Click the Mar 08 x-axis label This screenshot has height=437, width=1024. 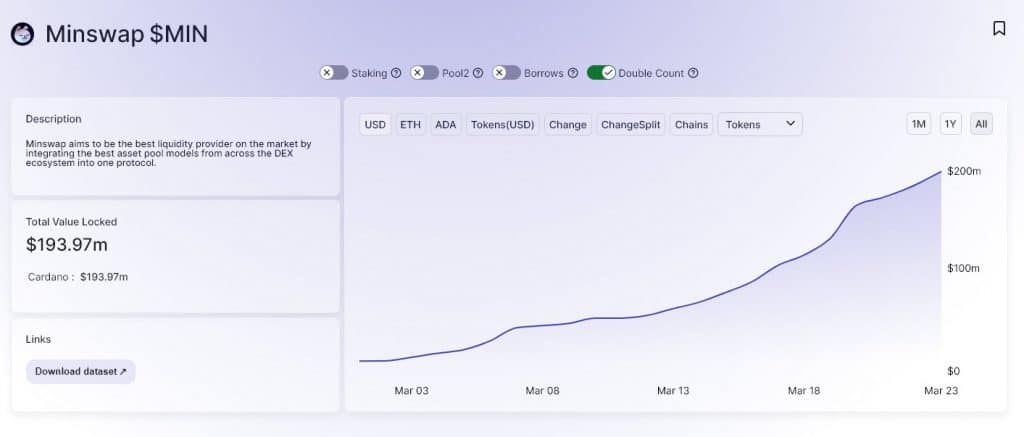click(543, 391)
